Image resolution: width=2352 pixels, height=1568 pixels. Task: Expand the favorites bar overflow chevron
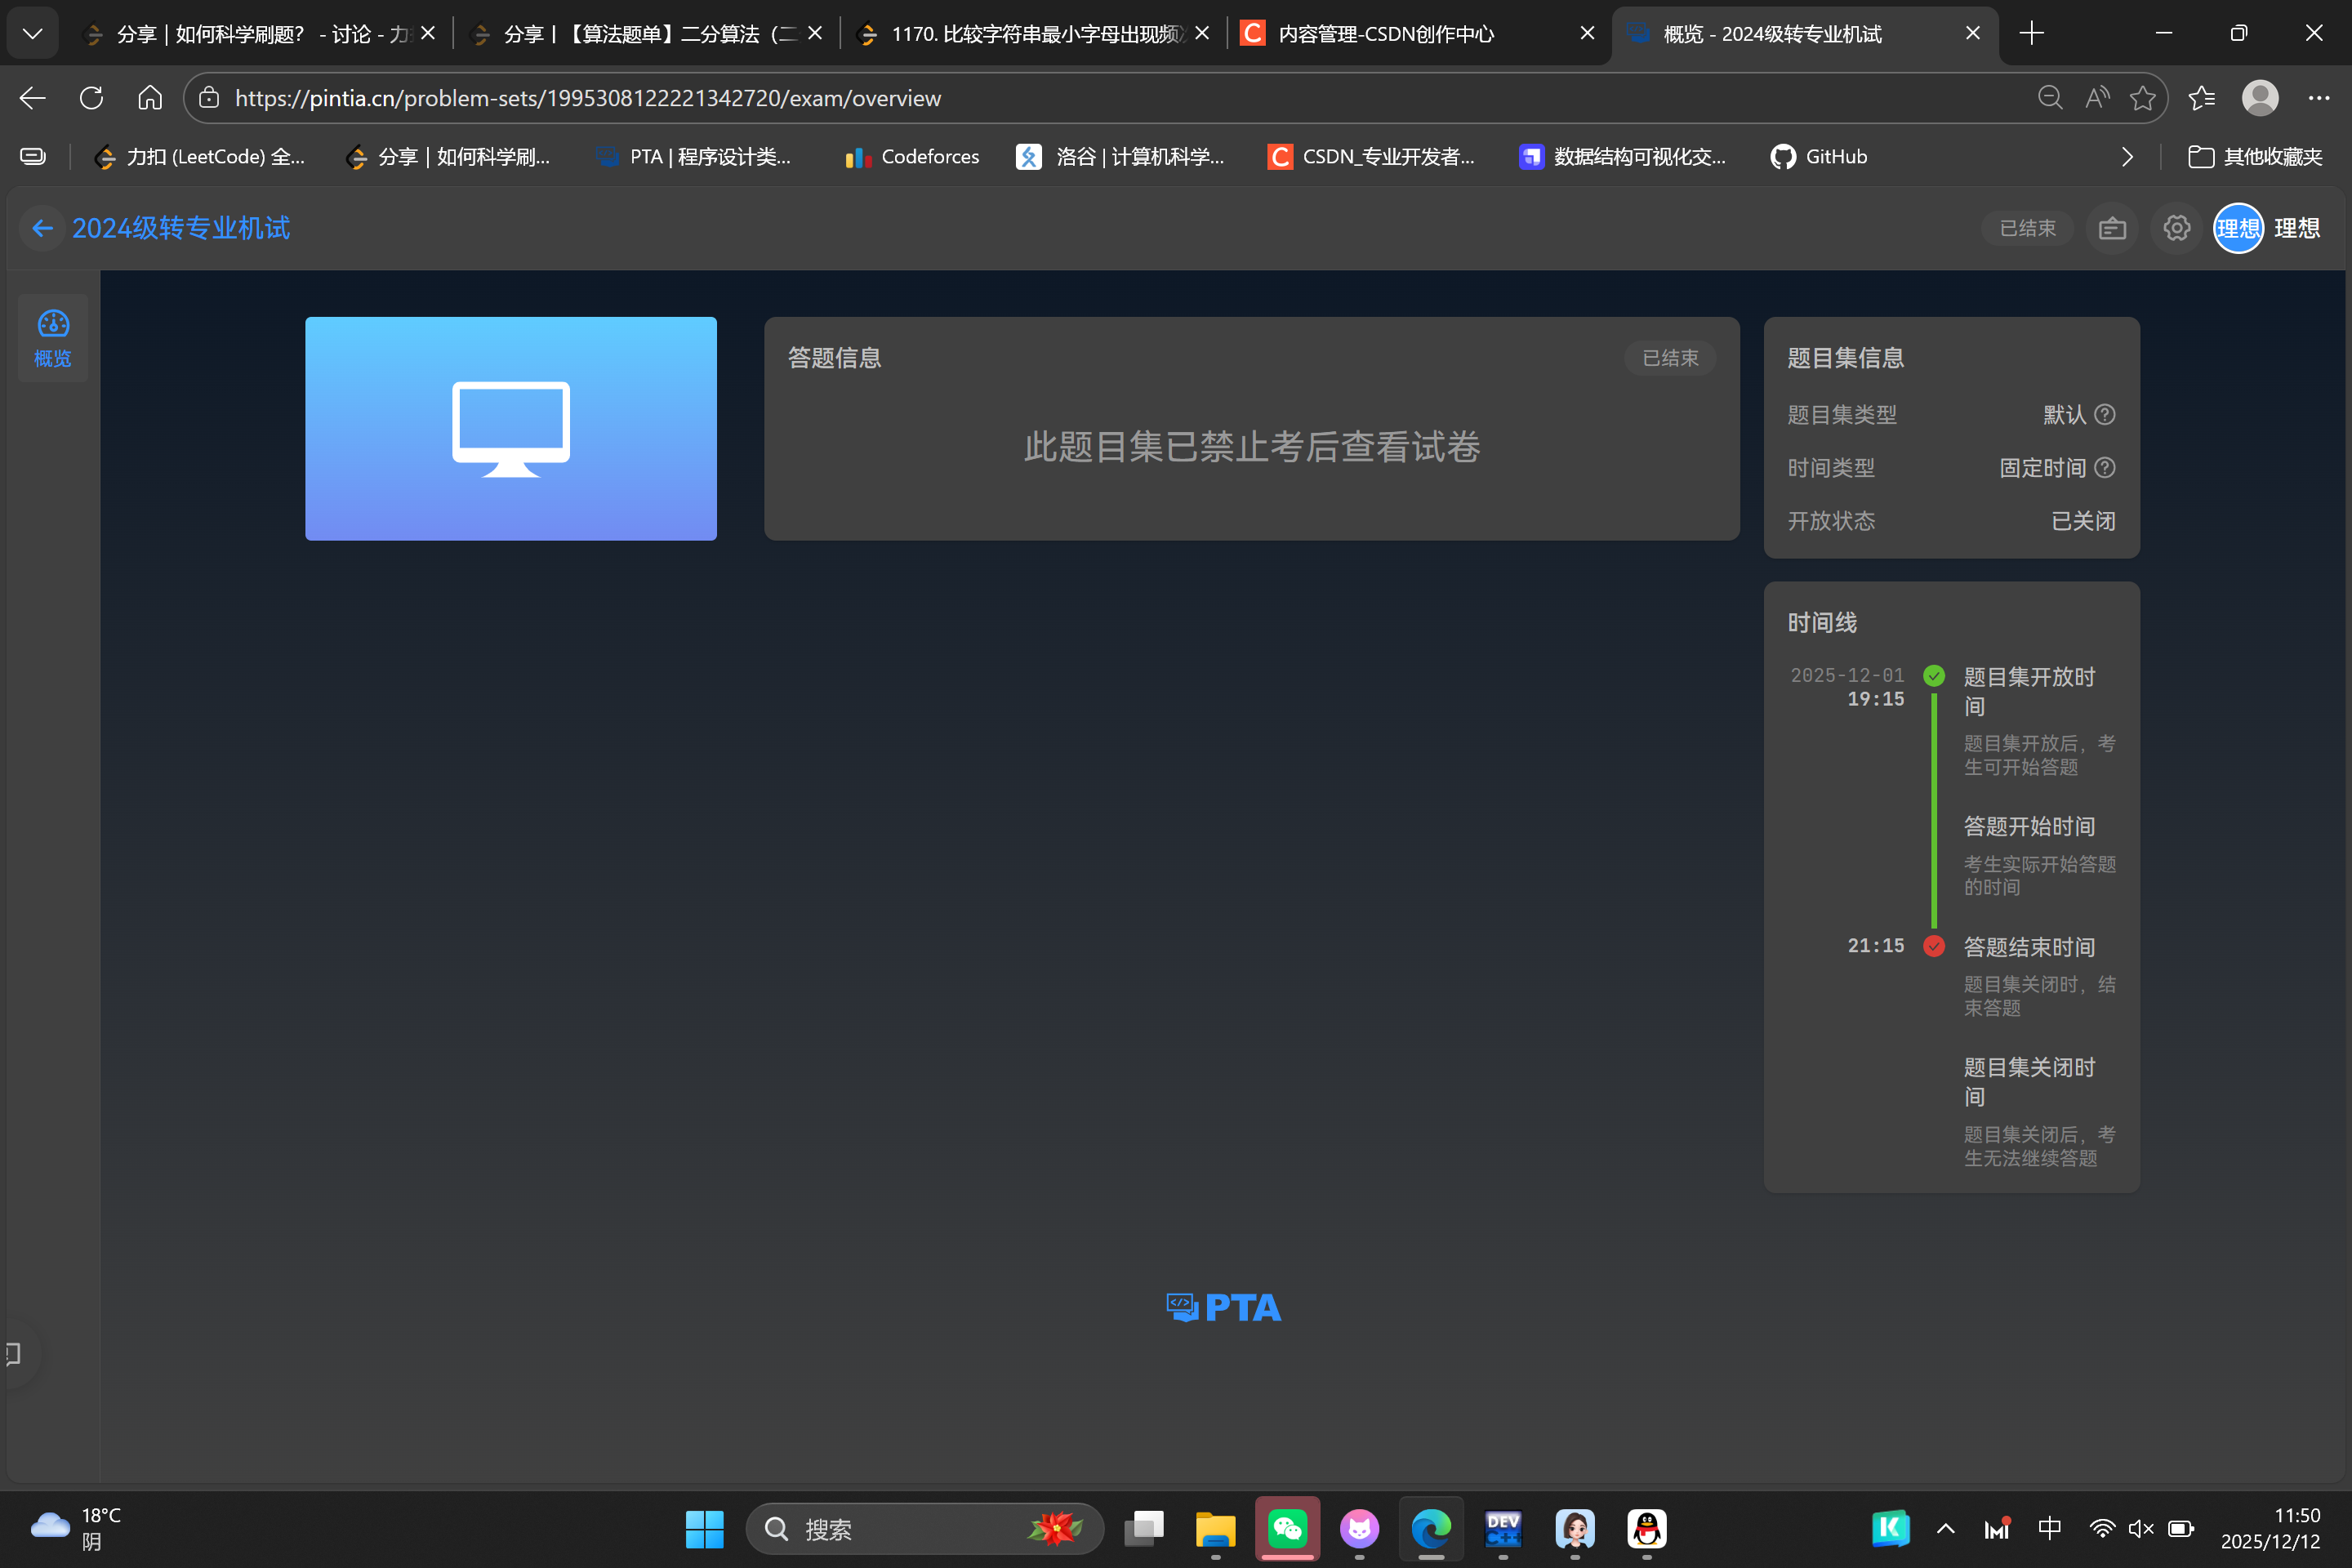(x=2126, y=156)
